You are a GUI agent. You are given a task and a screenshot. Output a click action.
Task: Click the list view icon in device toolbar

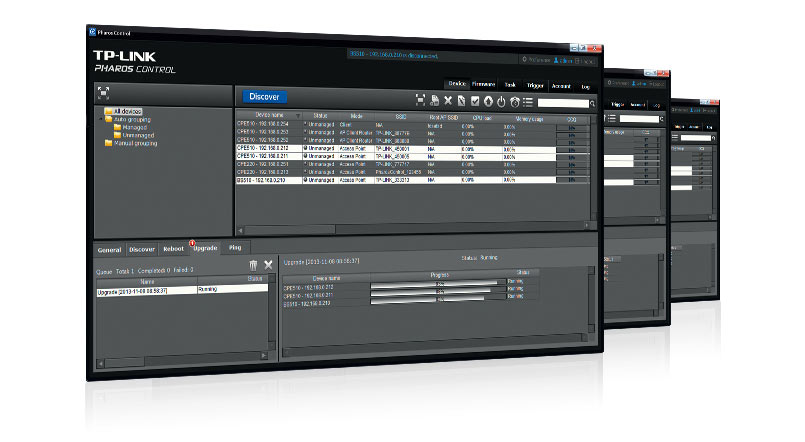pyautogui.click(x=528, y=103)
